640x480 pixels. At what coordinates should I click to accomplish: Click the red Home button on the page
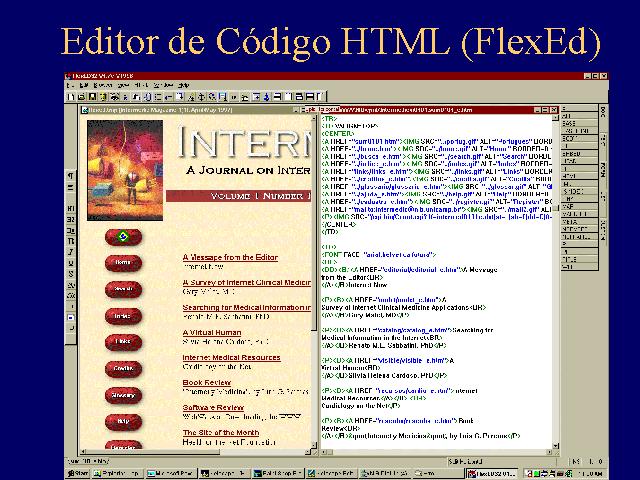pyautogui.click(x=123, y=262)
